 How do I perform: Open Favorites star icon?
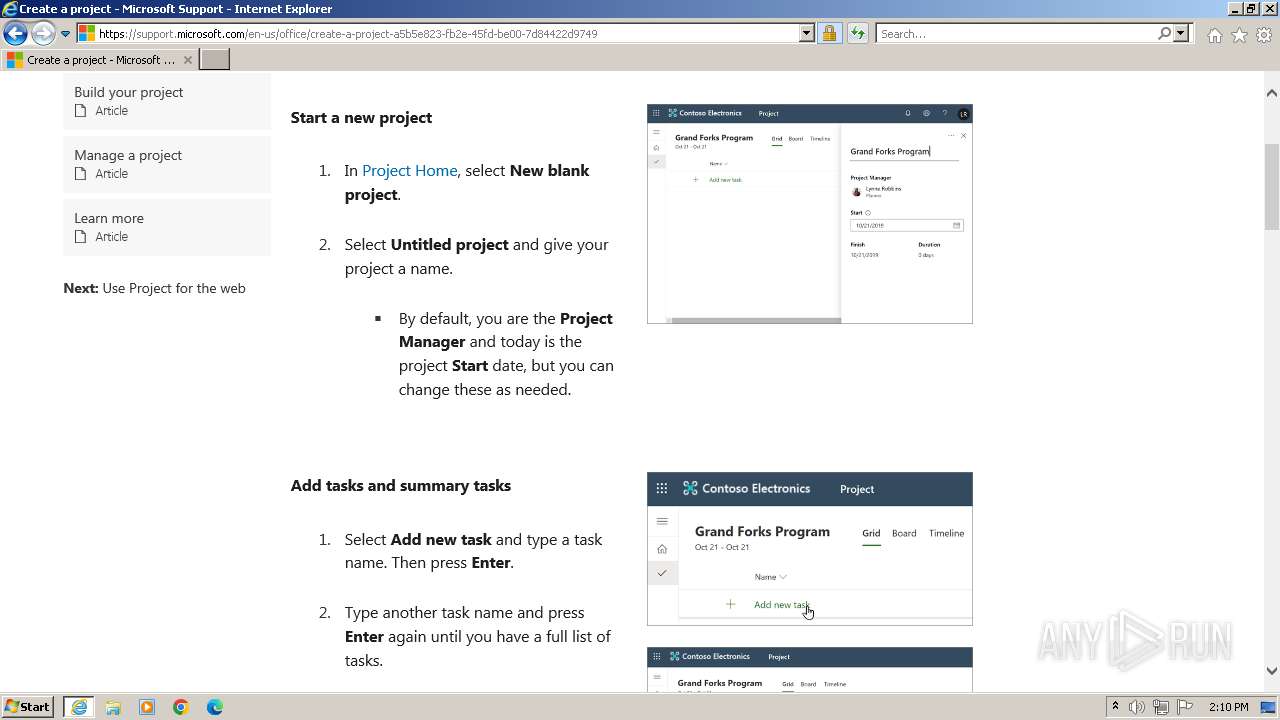click(1239, 35)
